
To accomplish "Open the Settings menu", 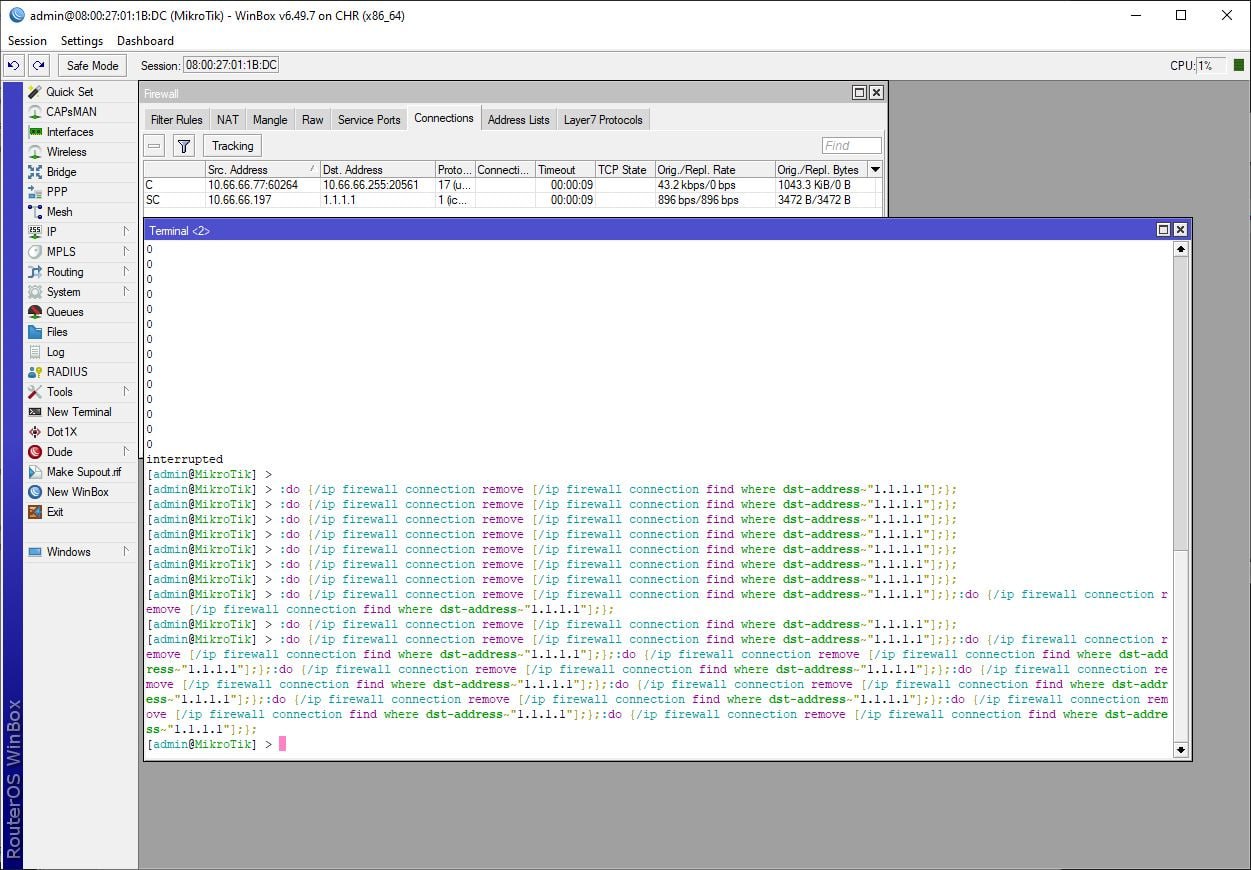I will pos(82,41).
